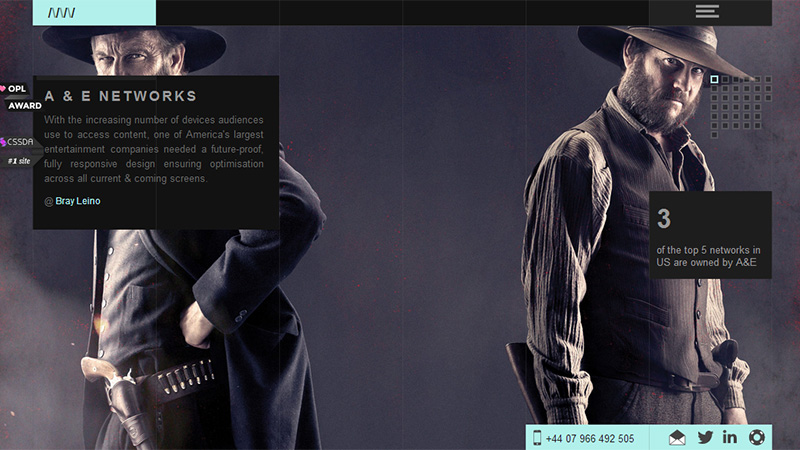Click the zigzag logo in cyan header

pyautogui.click(x=61, y=13)
